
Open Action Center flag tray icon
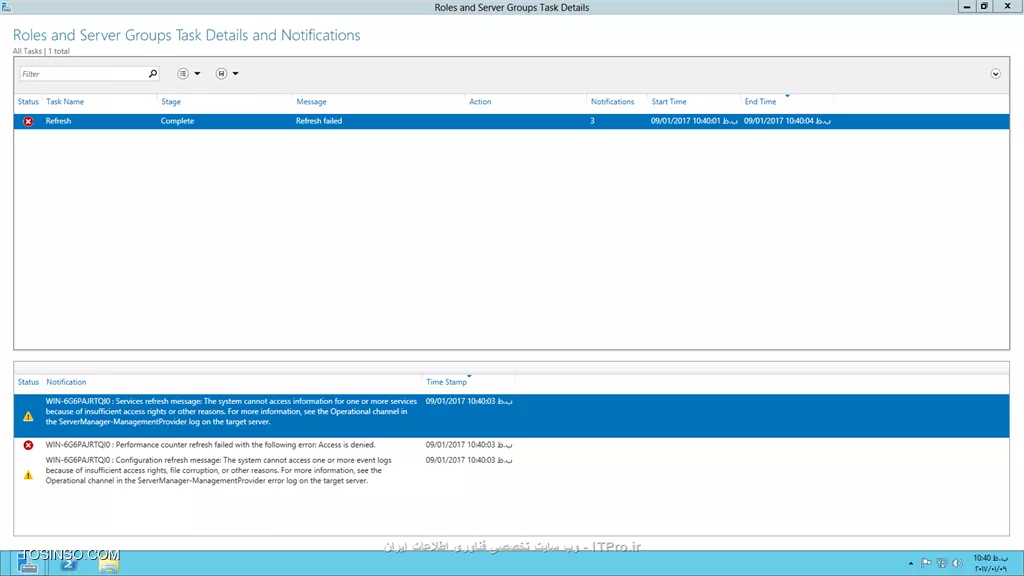926,564
